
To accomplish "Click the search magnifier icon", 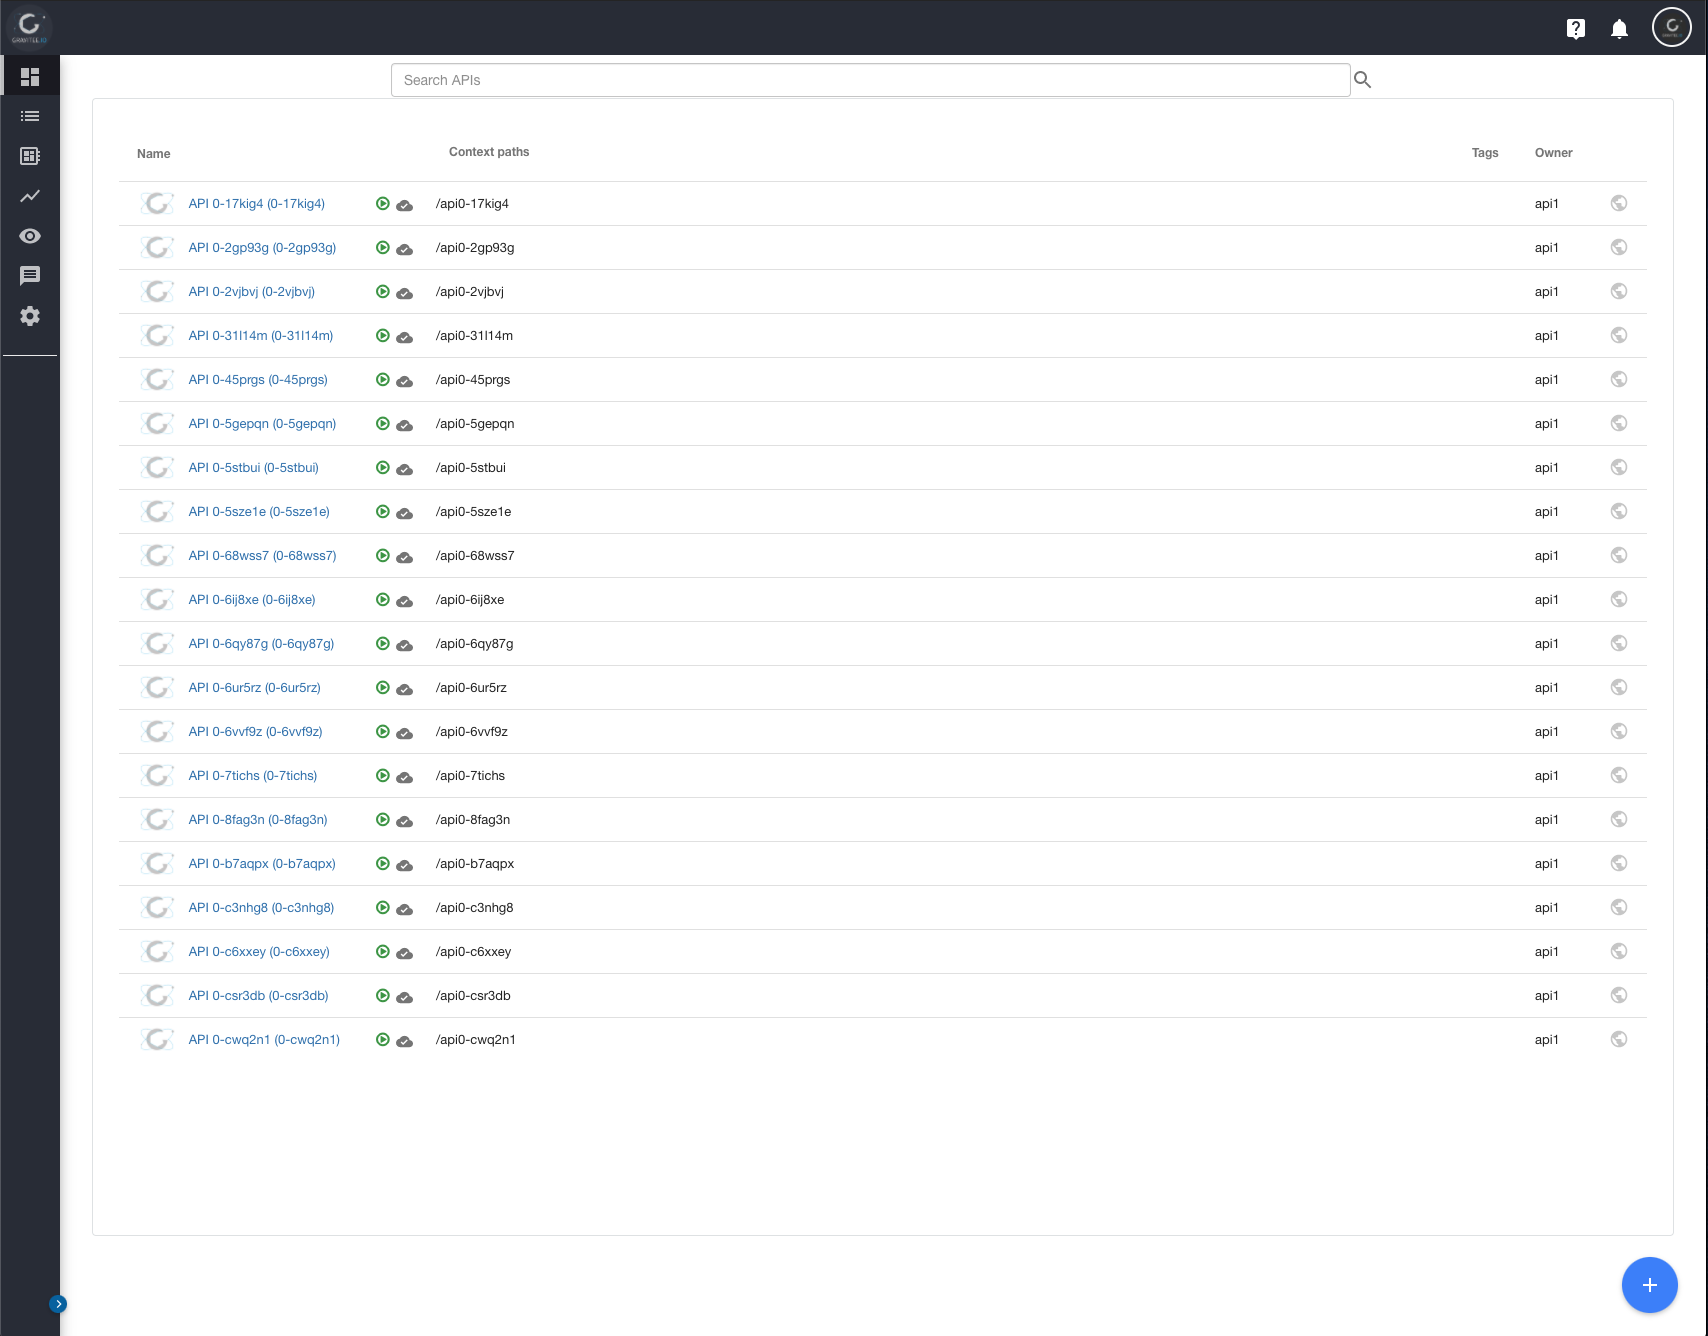I will click(1362, 79).
